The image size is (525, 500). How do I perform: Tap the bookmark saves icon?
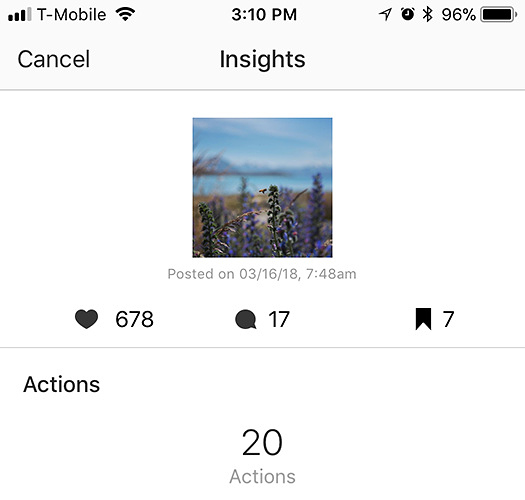pyautogui.click(x=423, y=319)
